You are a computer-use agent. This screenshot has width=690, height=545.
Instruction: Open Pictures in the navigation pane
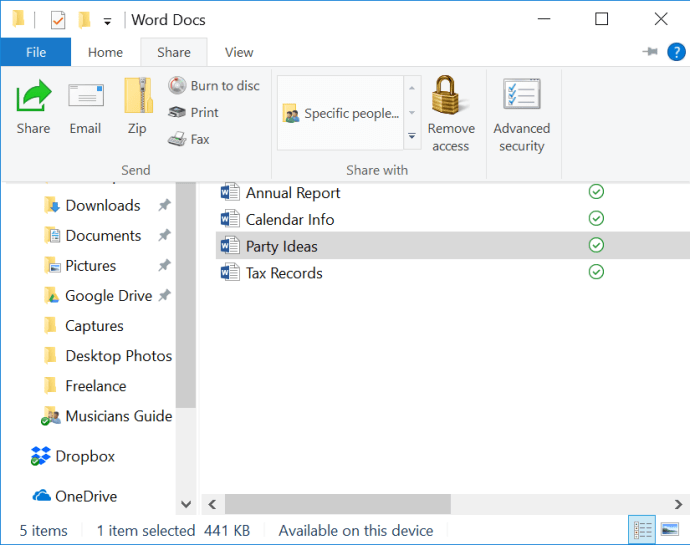point(90,265)
